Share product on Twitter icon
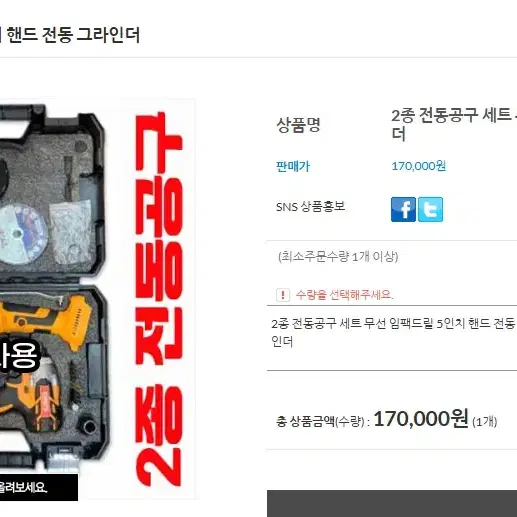 430,209
